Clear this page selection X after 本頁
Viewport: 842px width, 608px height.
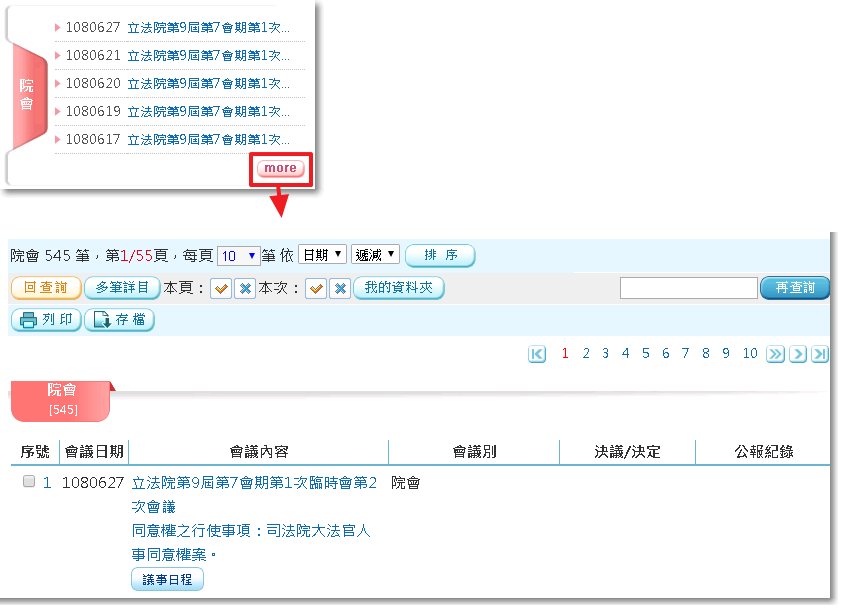tap(245, 289)
